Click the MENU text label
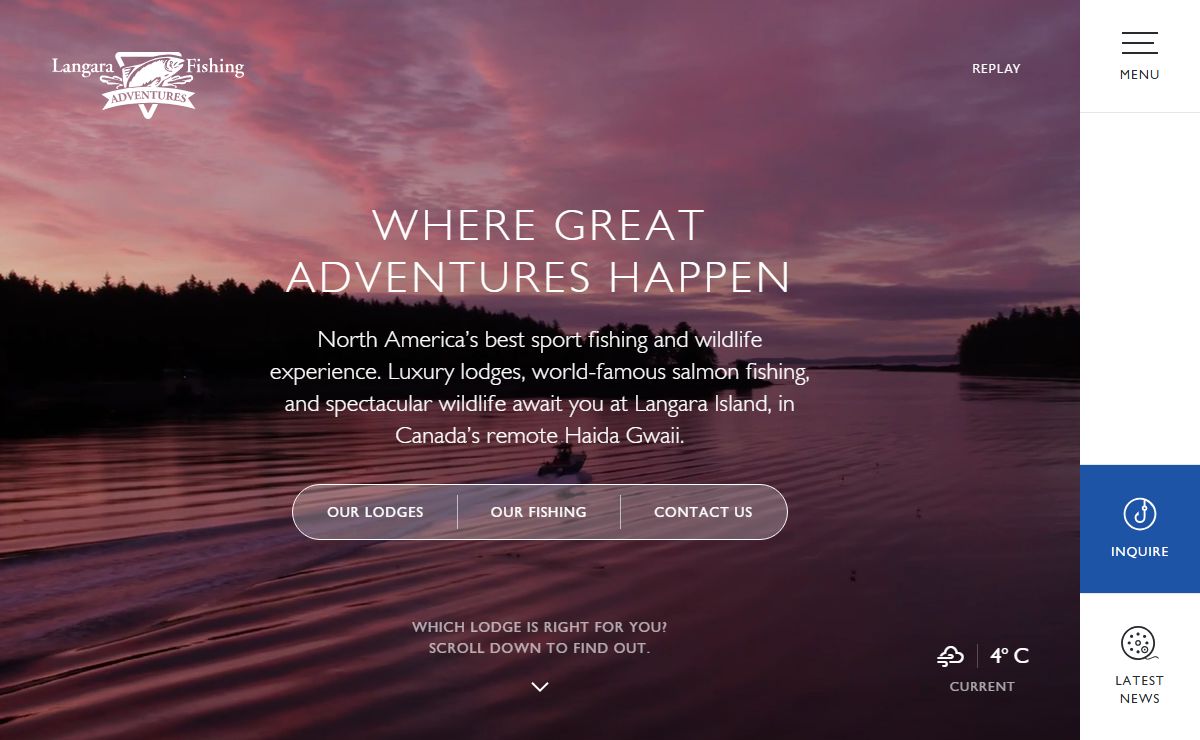Screen dimensions: 1200x740 1139,75
